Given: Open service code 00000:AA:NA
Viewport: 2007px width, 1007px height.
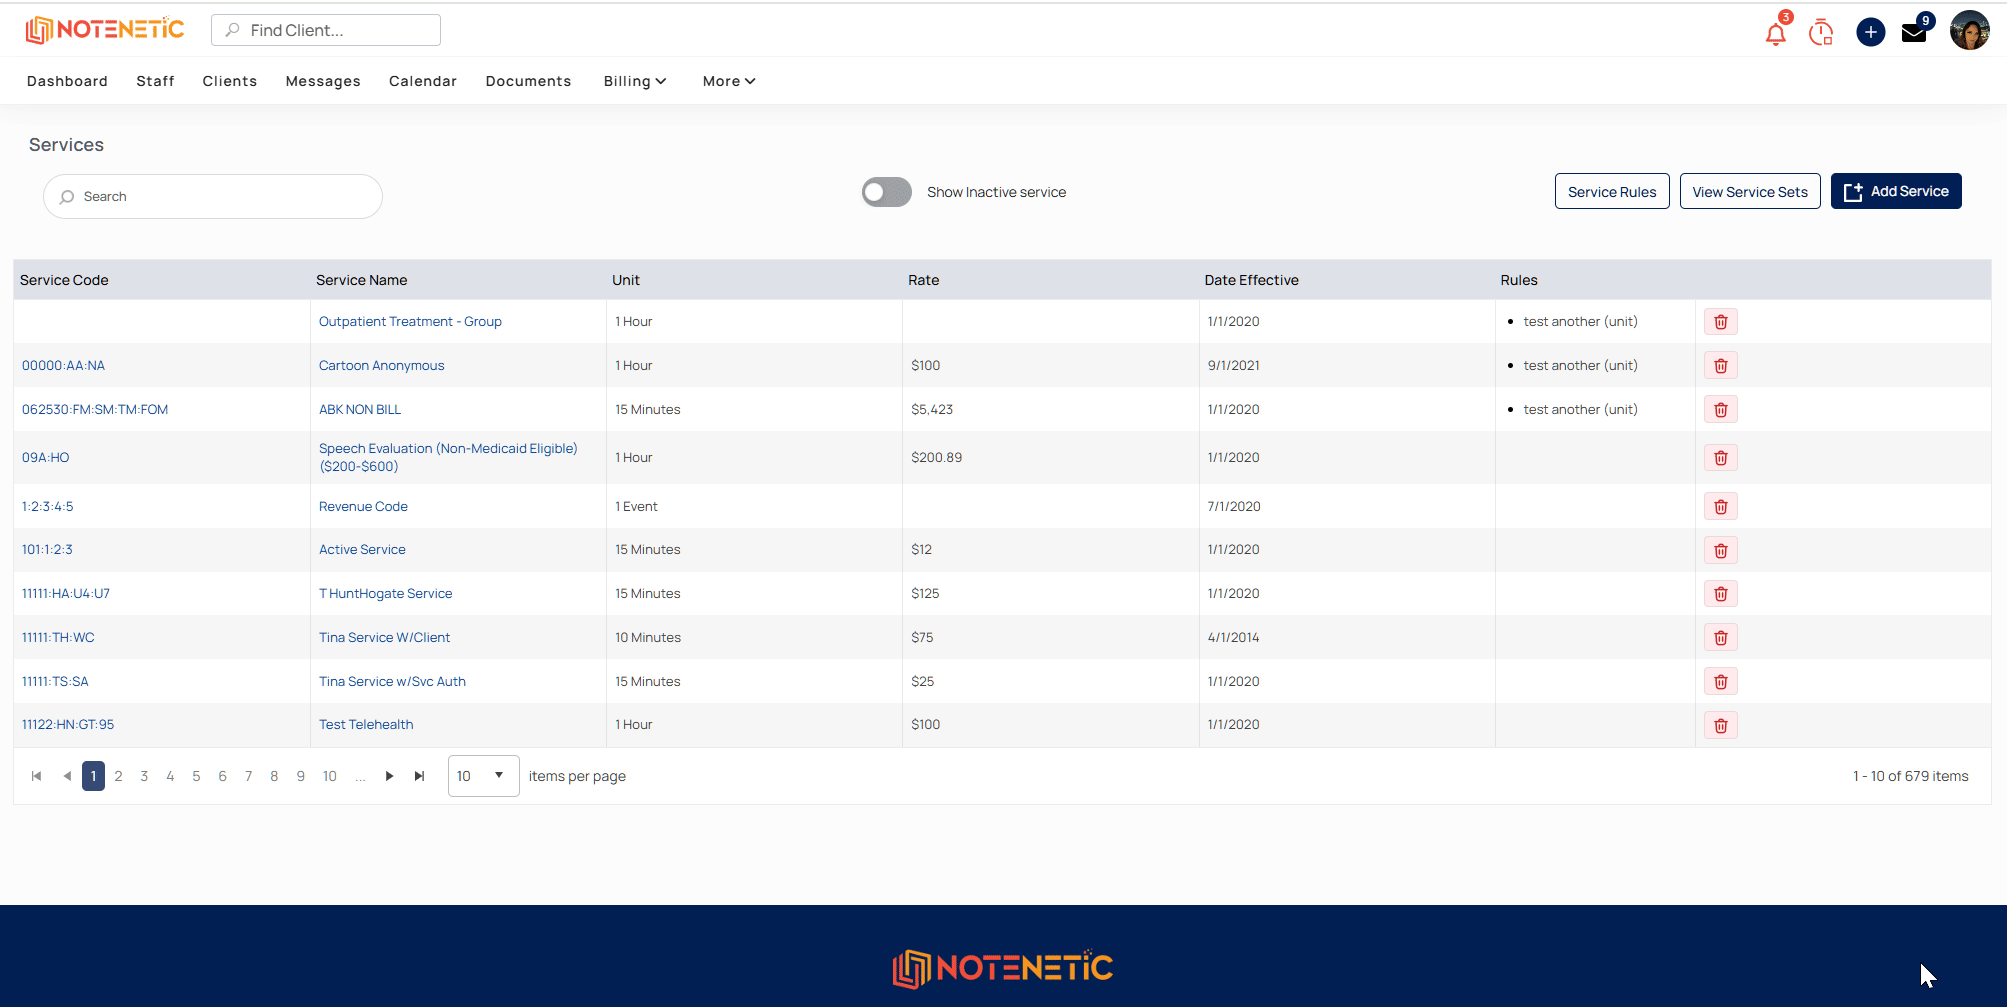Looking at the screenshot, I should pyautogui.click(x=63, y=366).
